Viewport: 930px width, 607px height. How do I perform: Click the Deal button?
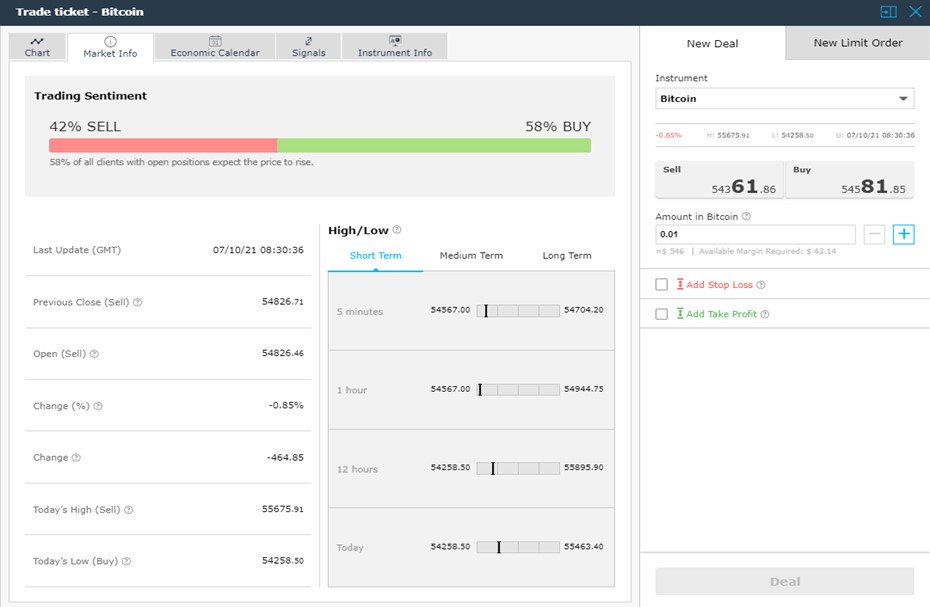pos(785,581)
